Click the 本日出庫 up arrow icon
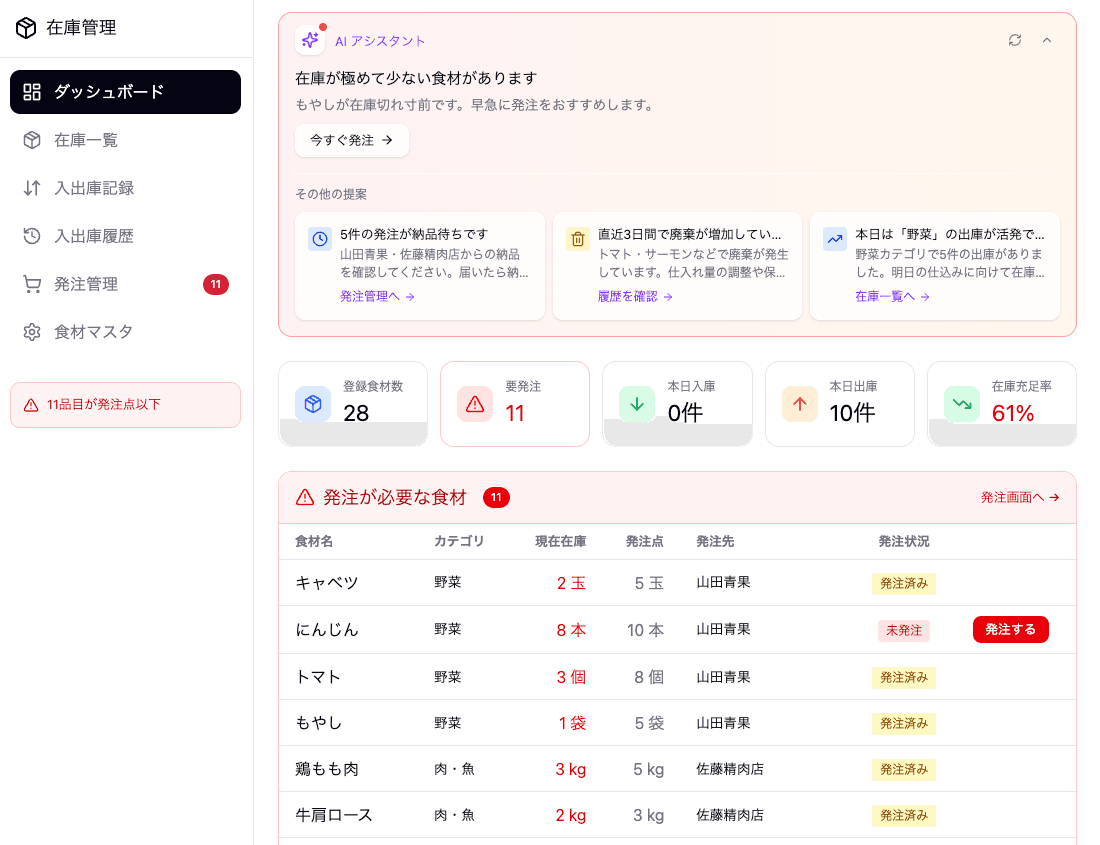 pyautogui.click(x=800, y=404)
